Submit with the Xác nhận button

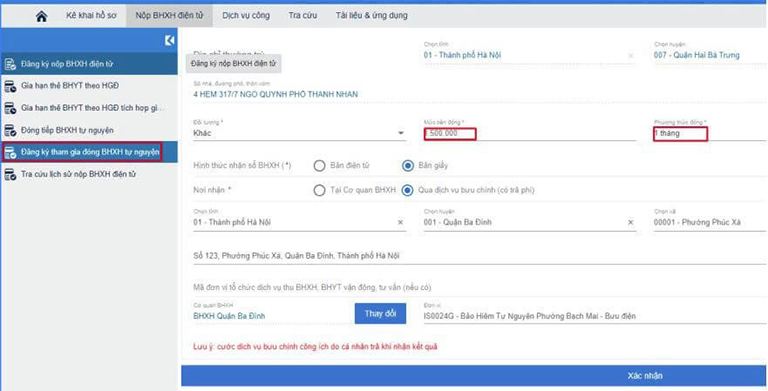474,376
